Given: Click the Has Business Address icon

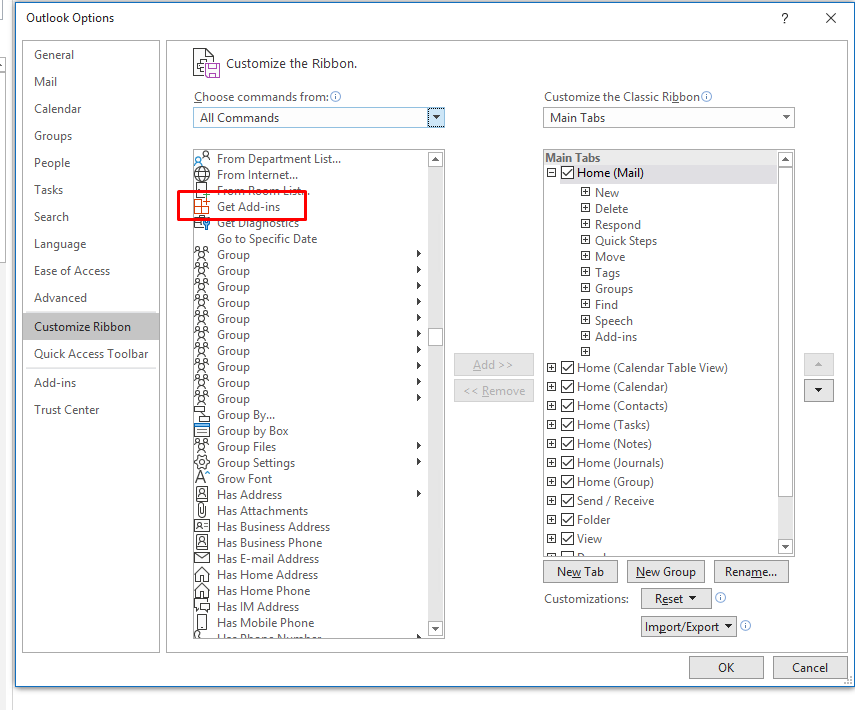Looking at the screenshot, I should pyautogui.click(x=202, y=526).
